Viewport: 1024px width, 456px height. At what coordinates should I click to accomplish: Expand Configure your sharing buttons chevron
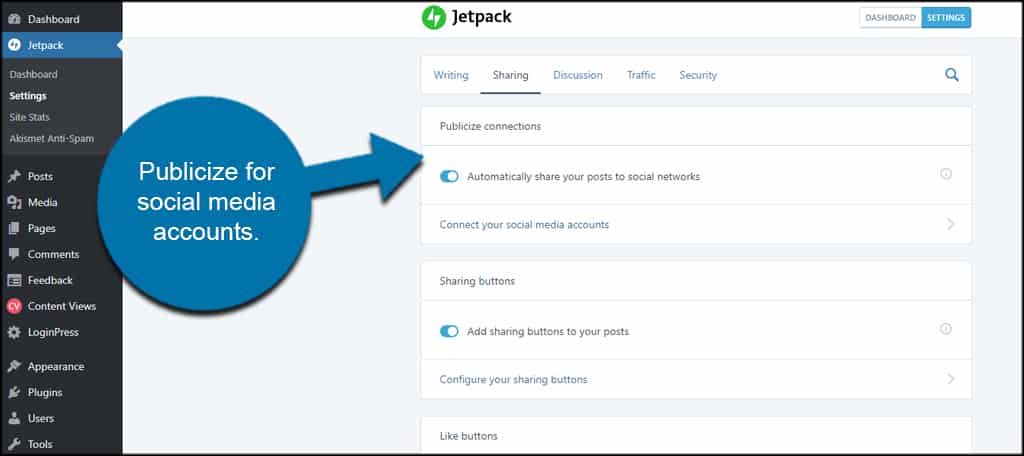[951, 379]
